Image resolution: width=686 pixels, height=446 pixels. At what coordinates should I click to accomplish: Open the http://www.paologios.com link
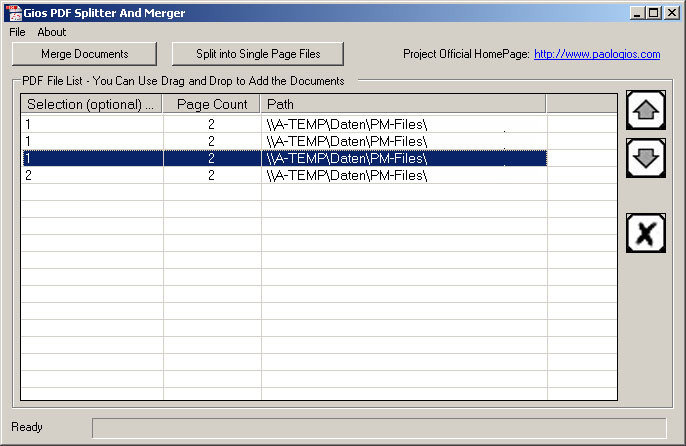click(x=597, y=54)
